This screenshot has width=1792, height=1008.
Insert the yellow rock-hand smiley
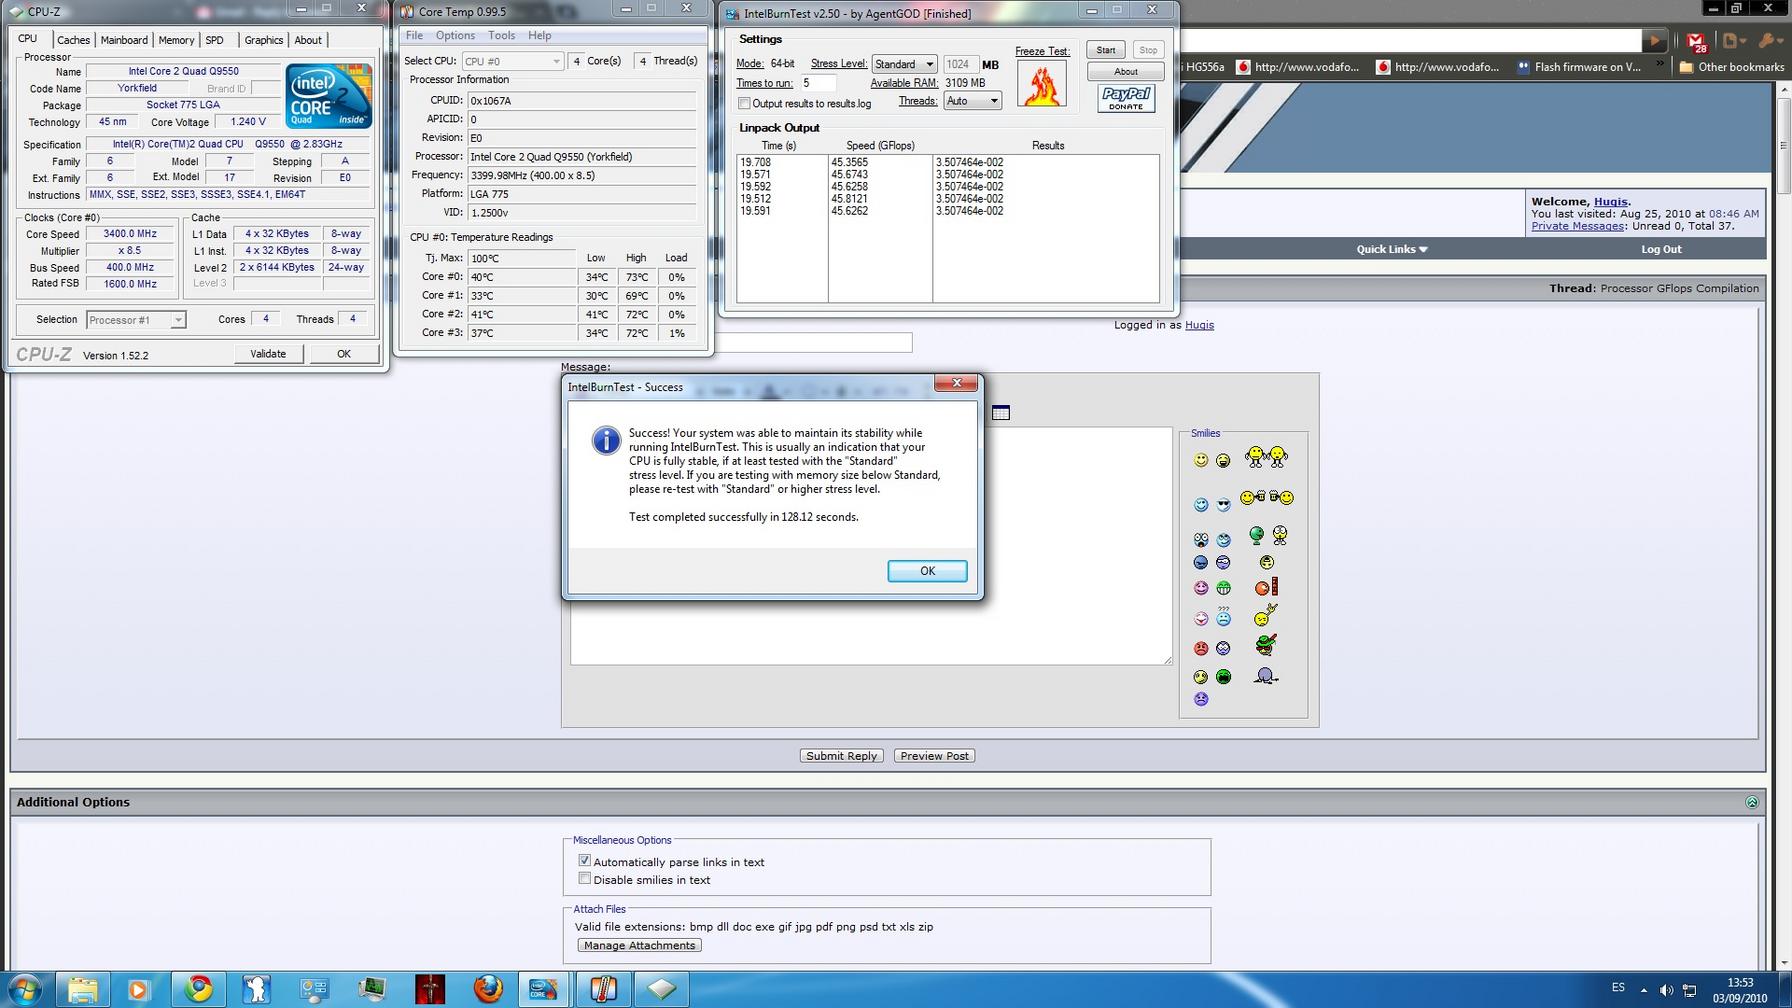[1265, 614]
